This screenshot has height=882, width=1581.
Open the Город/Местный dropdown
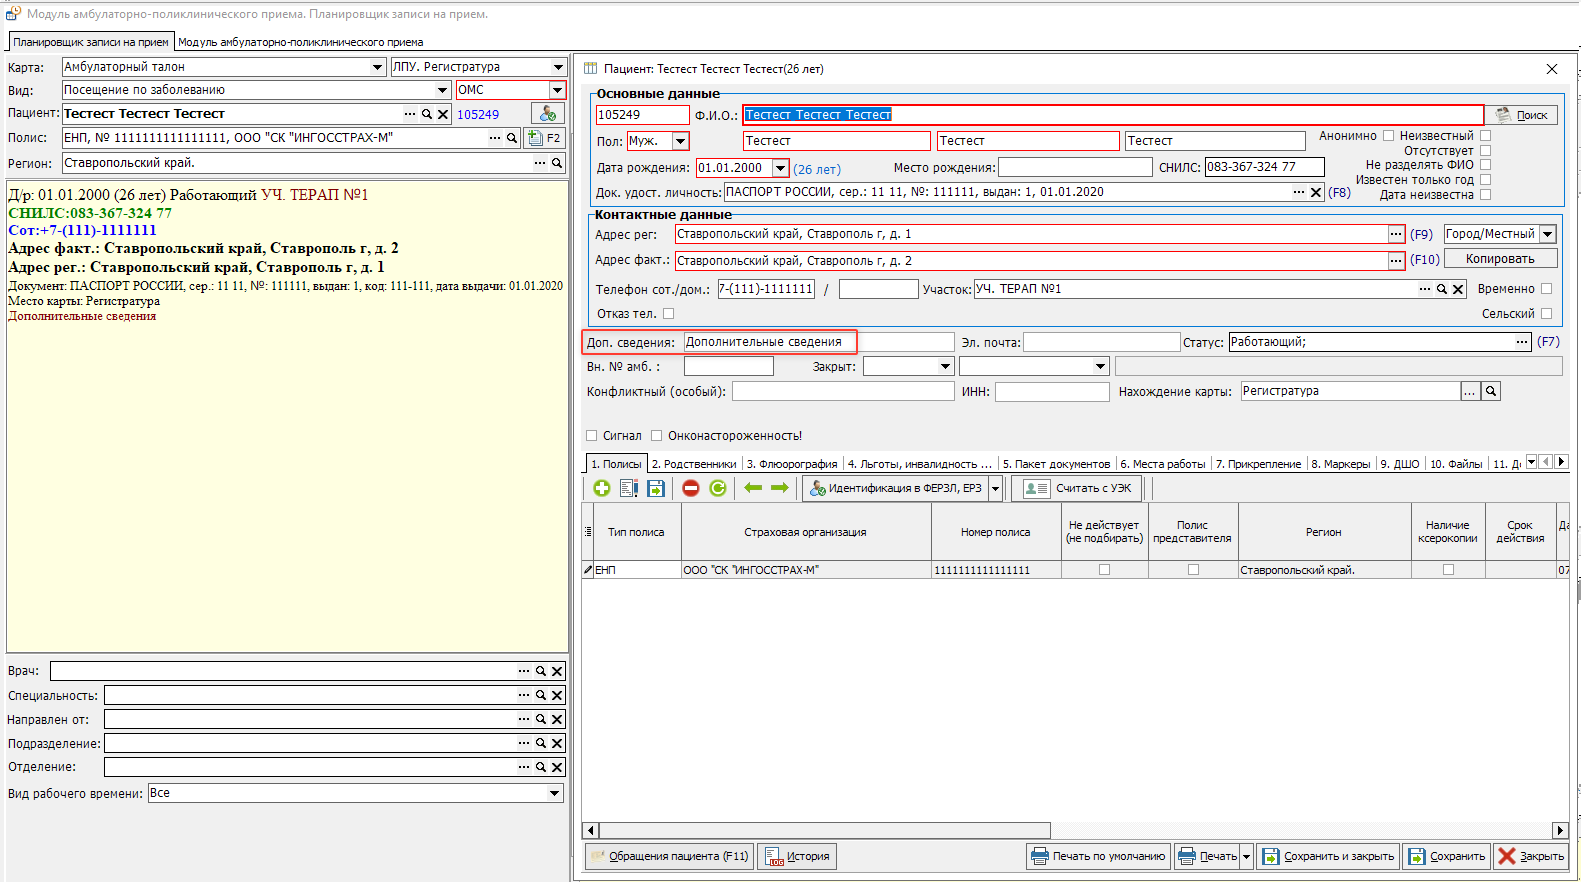coord(1548,234)
